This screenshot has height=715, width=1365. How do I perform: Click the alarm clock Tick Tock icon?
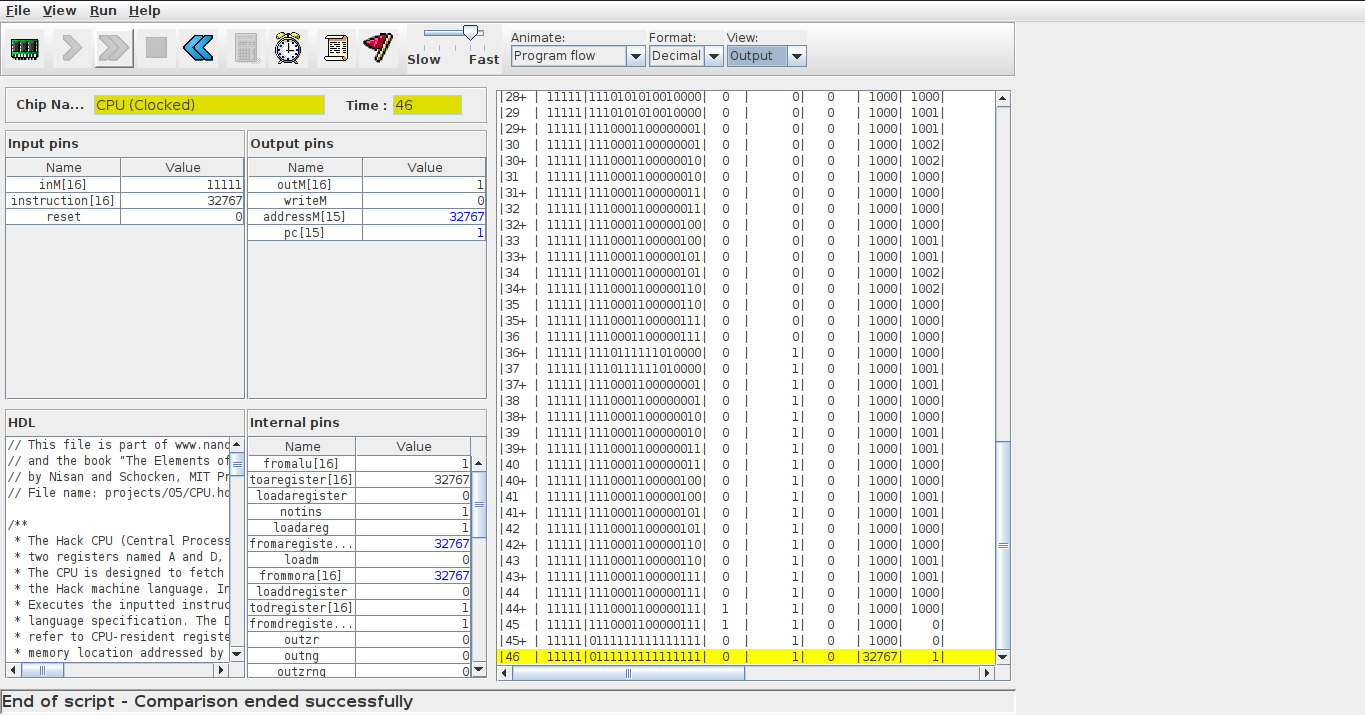tap(289, 48)
